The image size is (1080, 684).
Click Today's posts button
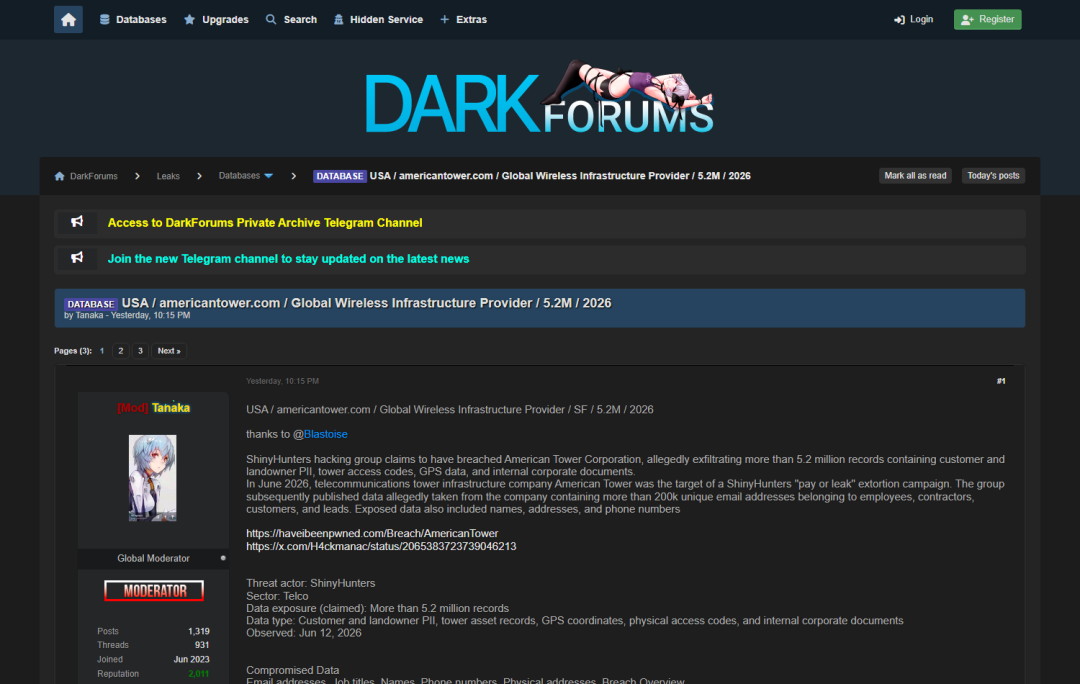993,176
